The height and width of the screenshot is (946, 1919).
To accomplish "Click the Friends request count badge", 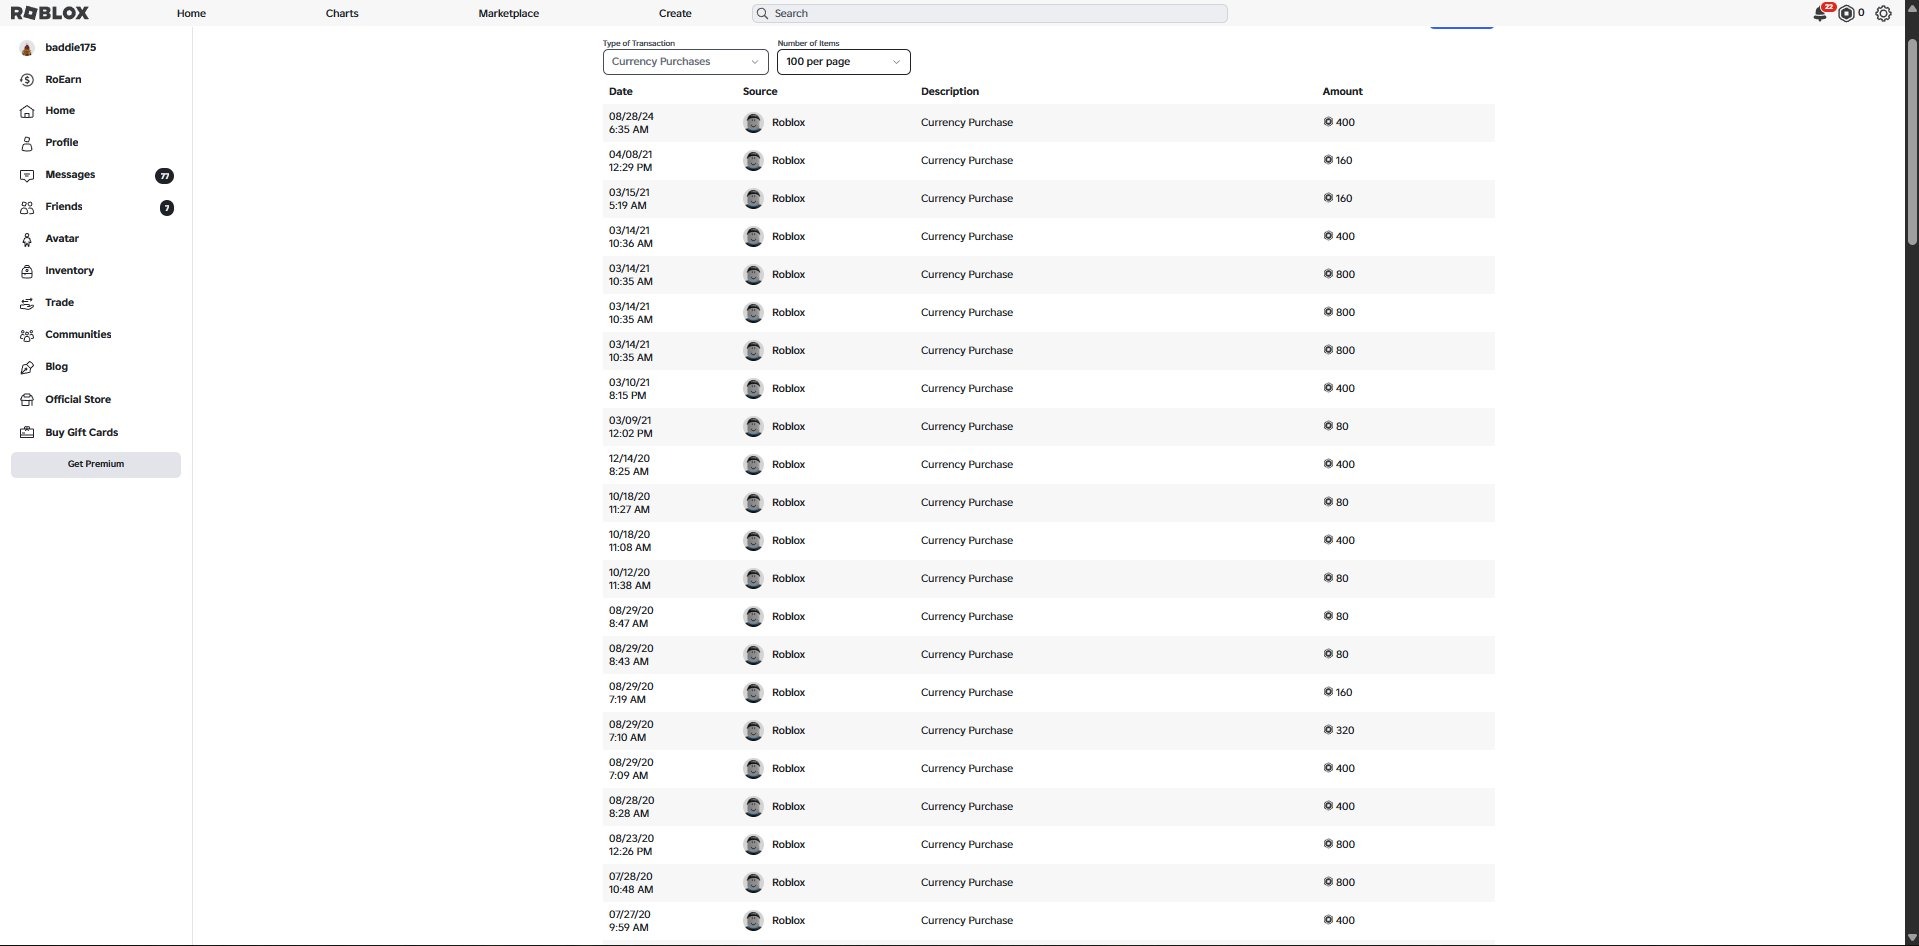I will 167,208.
